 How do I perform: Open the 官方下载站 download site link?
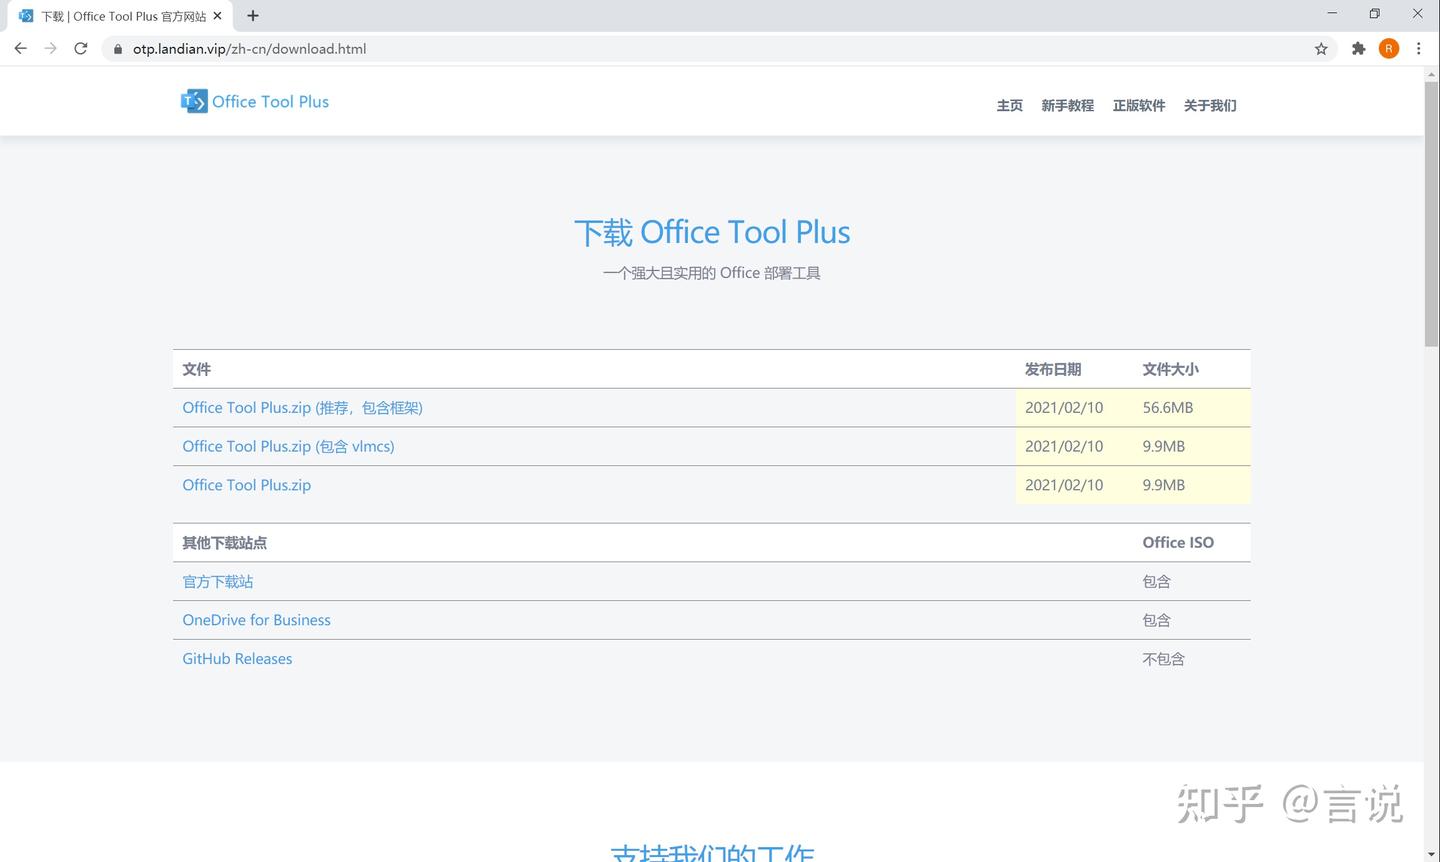(x=217, y=581)
